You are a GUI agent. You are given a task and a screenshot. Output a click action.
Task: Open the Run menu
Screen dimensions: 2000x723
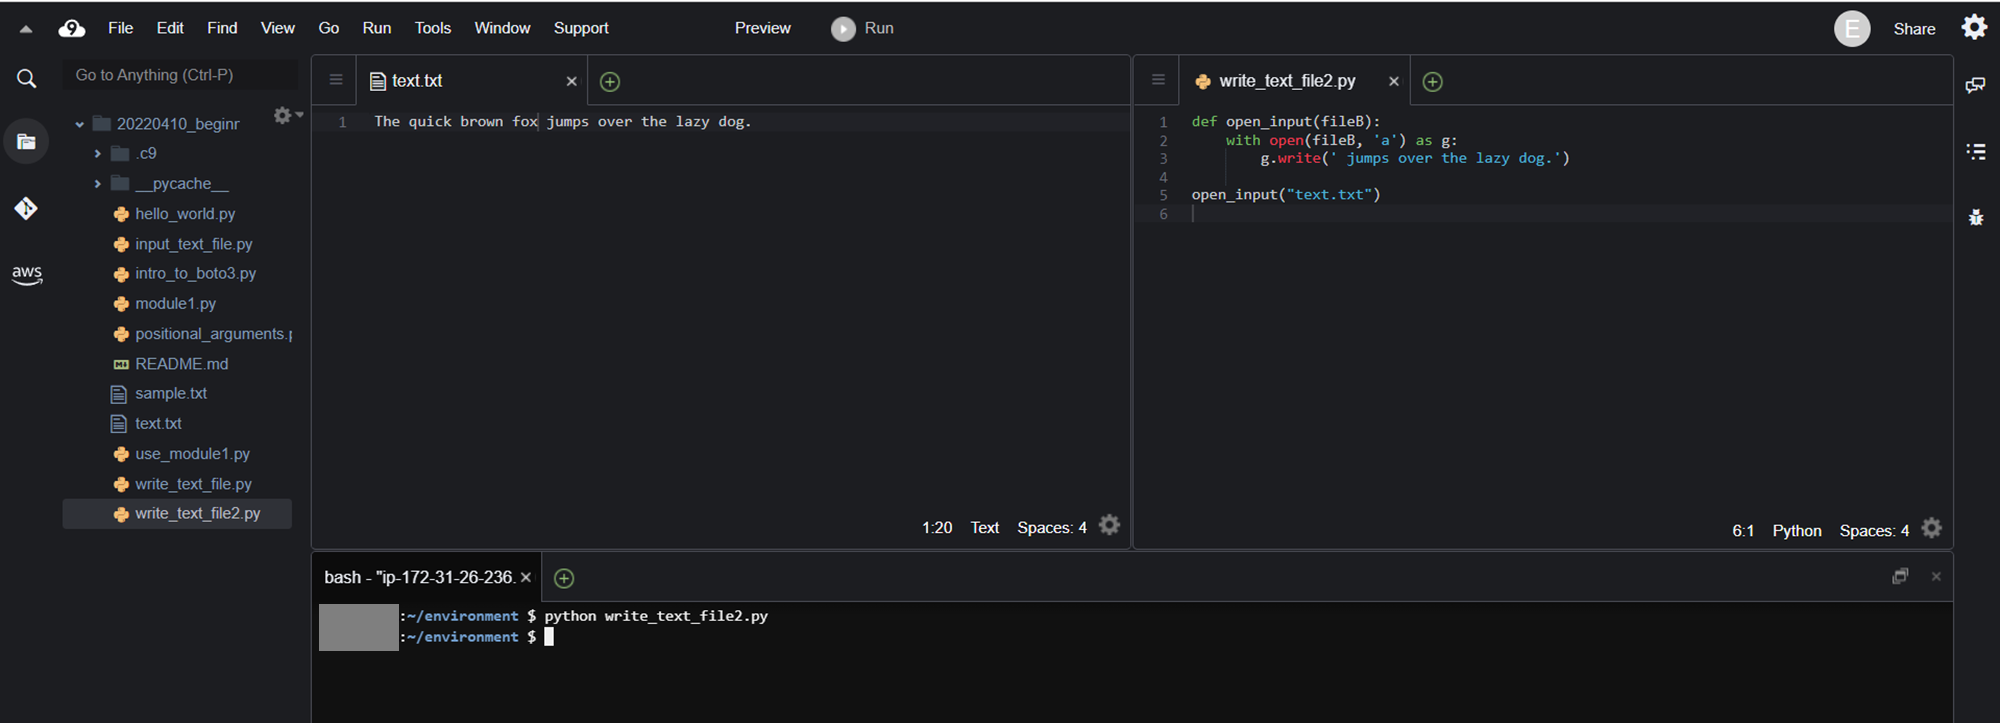coord(377,28)
